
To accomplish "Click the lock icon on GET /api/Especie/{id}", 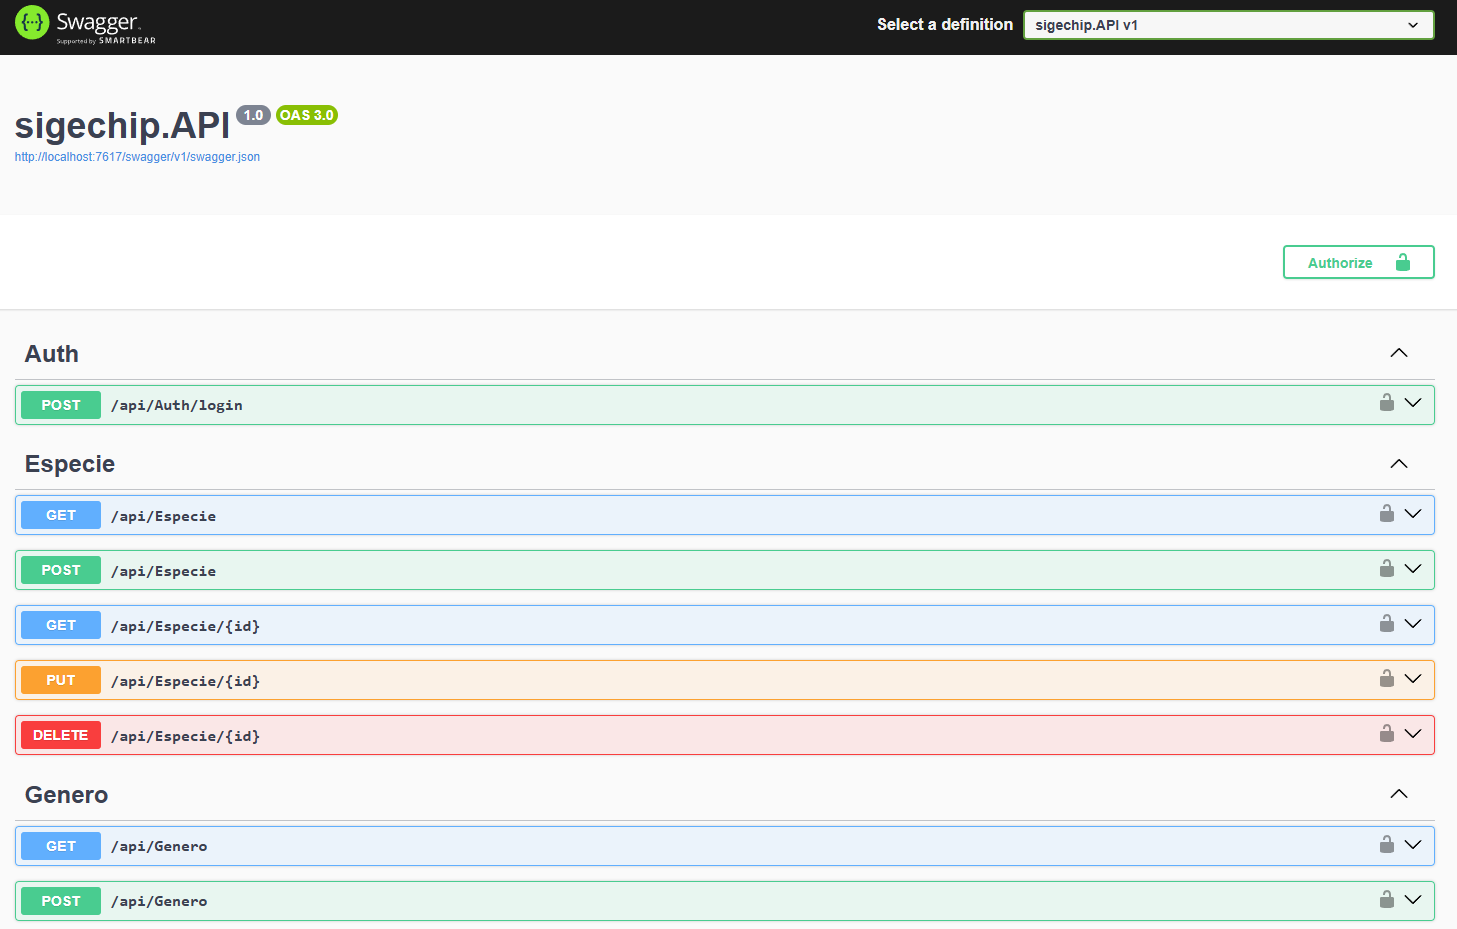I will coord(1387,623).
